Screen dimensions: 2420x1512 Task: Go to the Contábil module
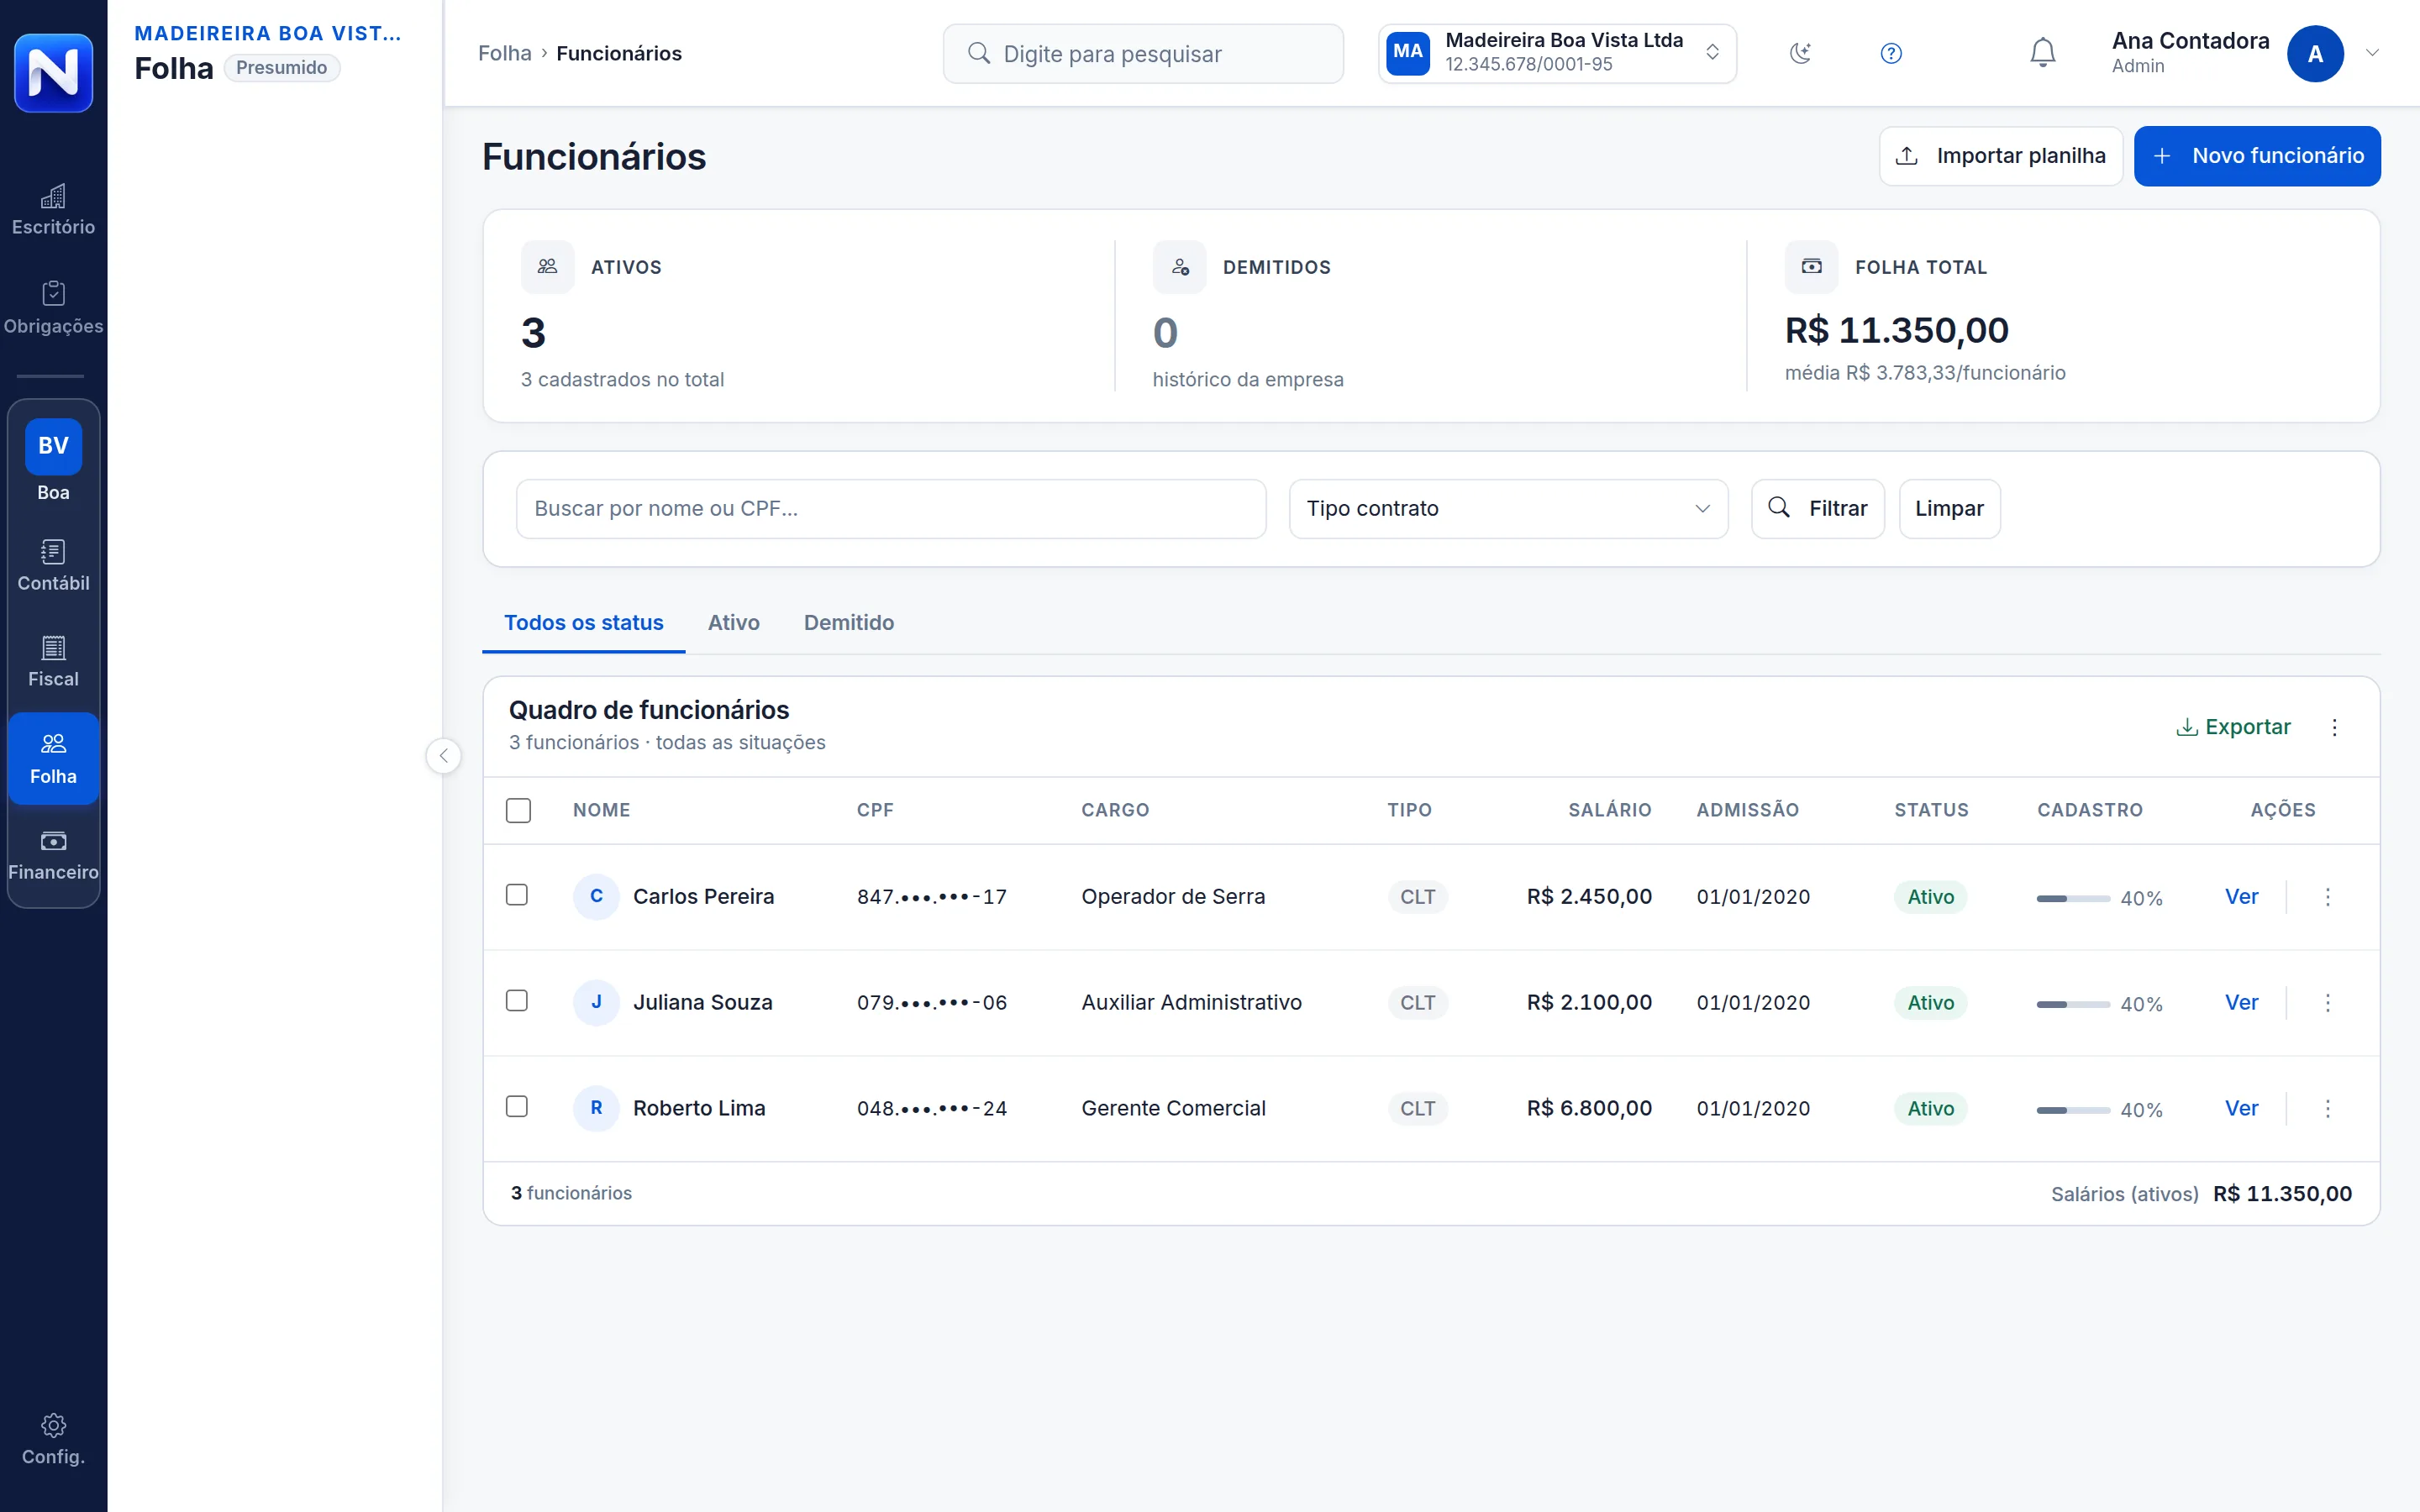click(53, 567)
